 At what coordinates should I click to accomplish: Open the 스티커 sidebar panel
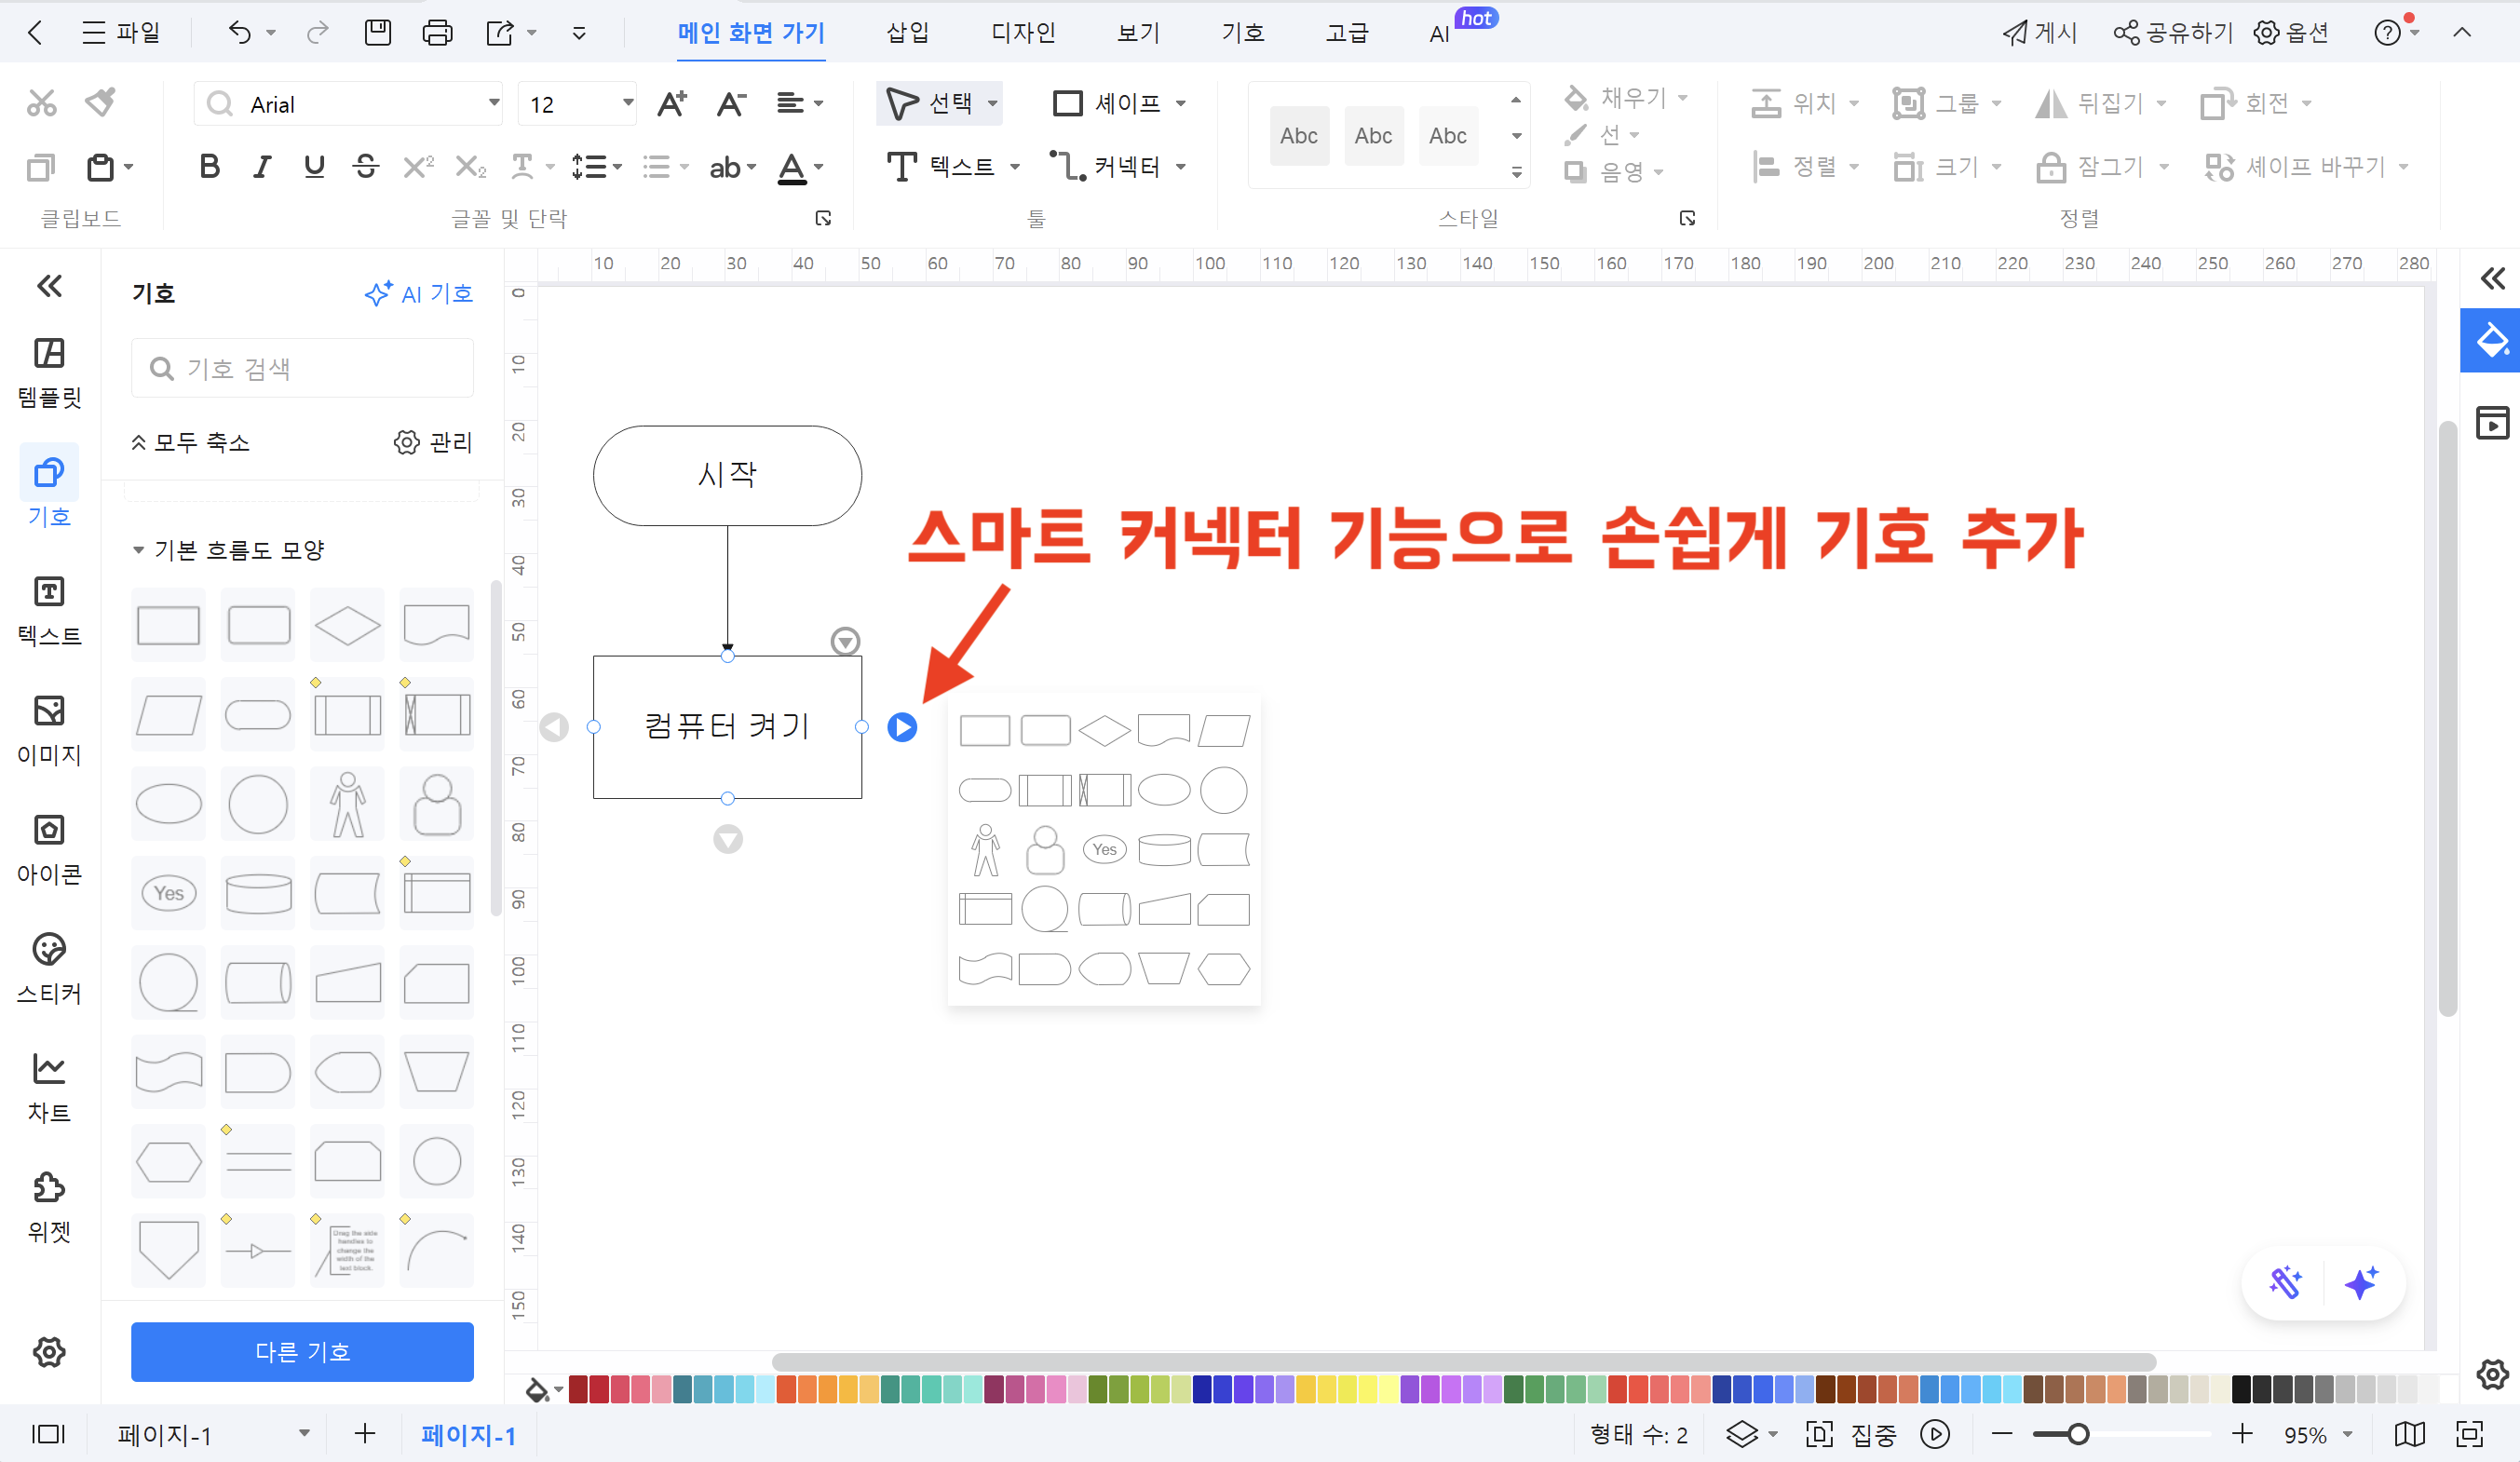[x=49, y=967]
